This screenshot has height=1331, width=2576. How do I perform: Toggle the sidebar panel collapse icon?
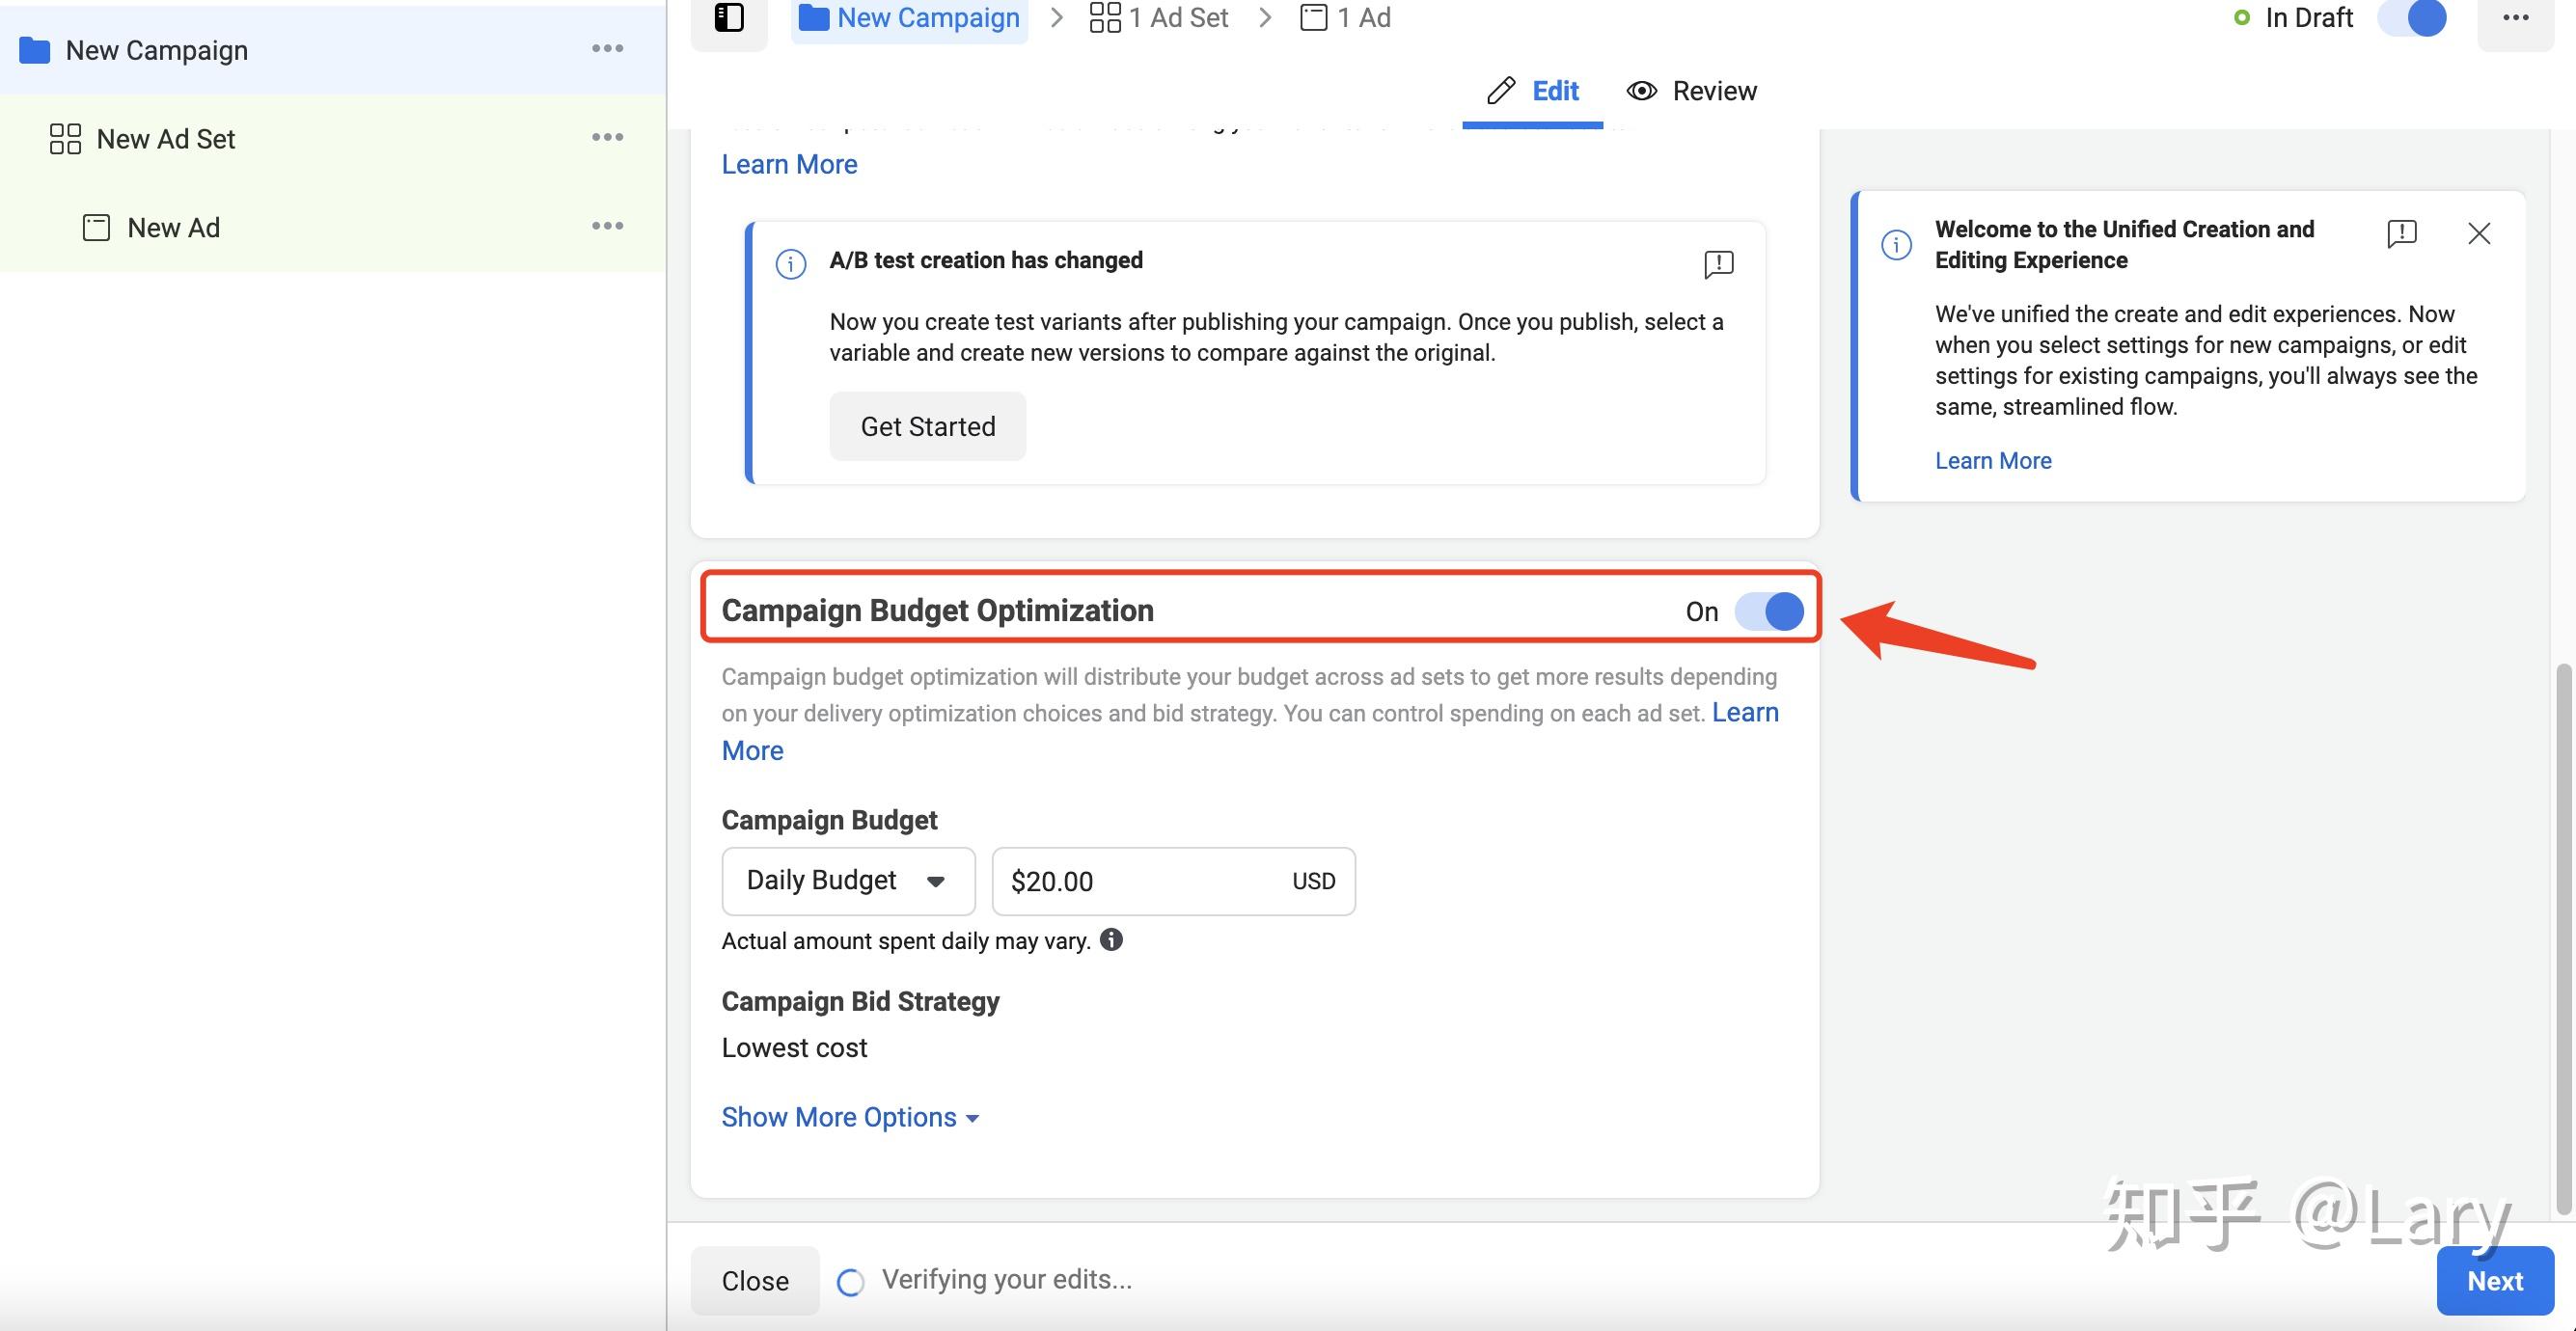[729, 18]
